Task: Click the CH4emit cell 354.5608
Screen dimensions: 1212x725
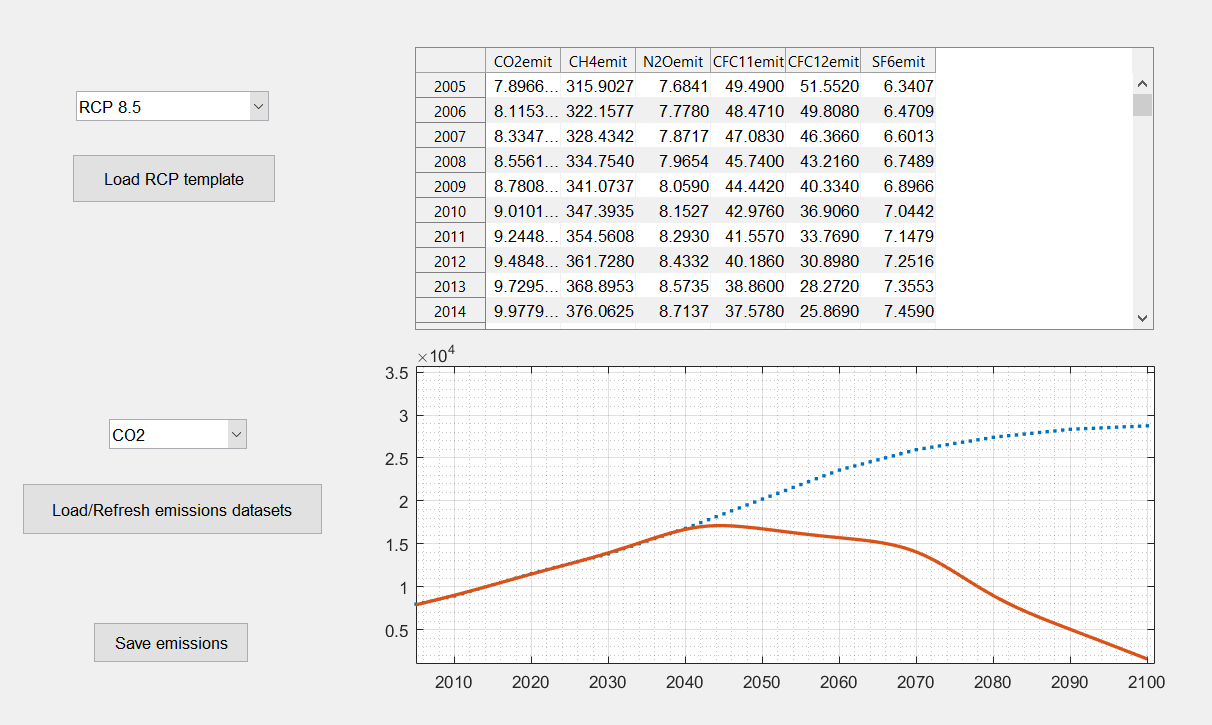Action: 598,237
